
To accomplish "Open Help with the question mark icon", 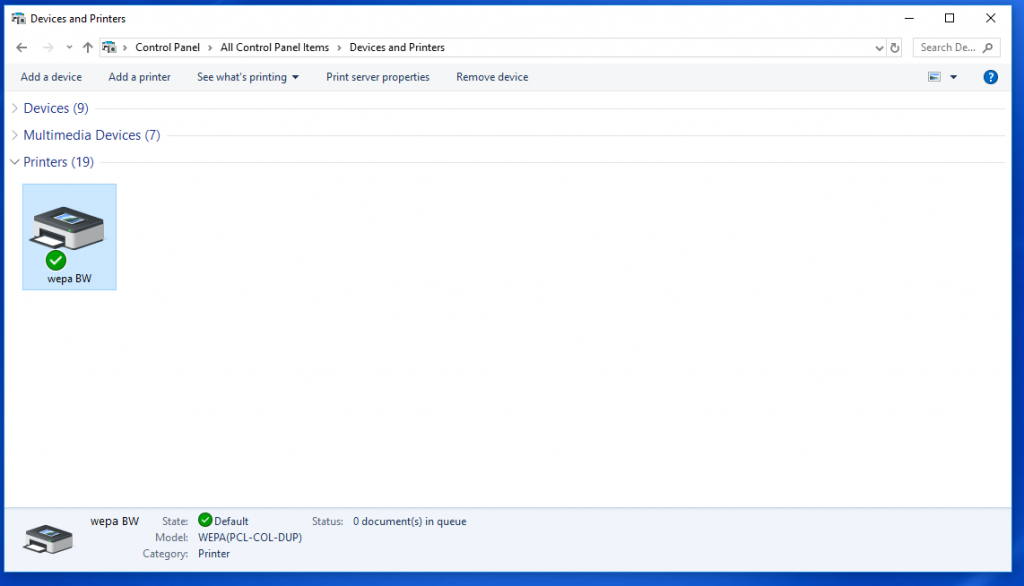I will coord(990,77).
